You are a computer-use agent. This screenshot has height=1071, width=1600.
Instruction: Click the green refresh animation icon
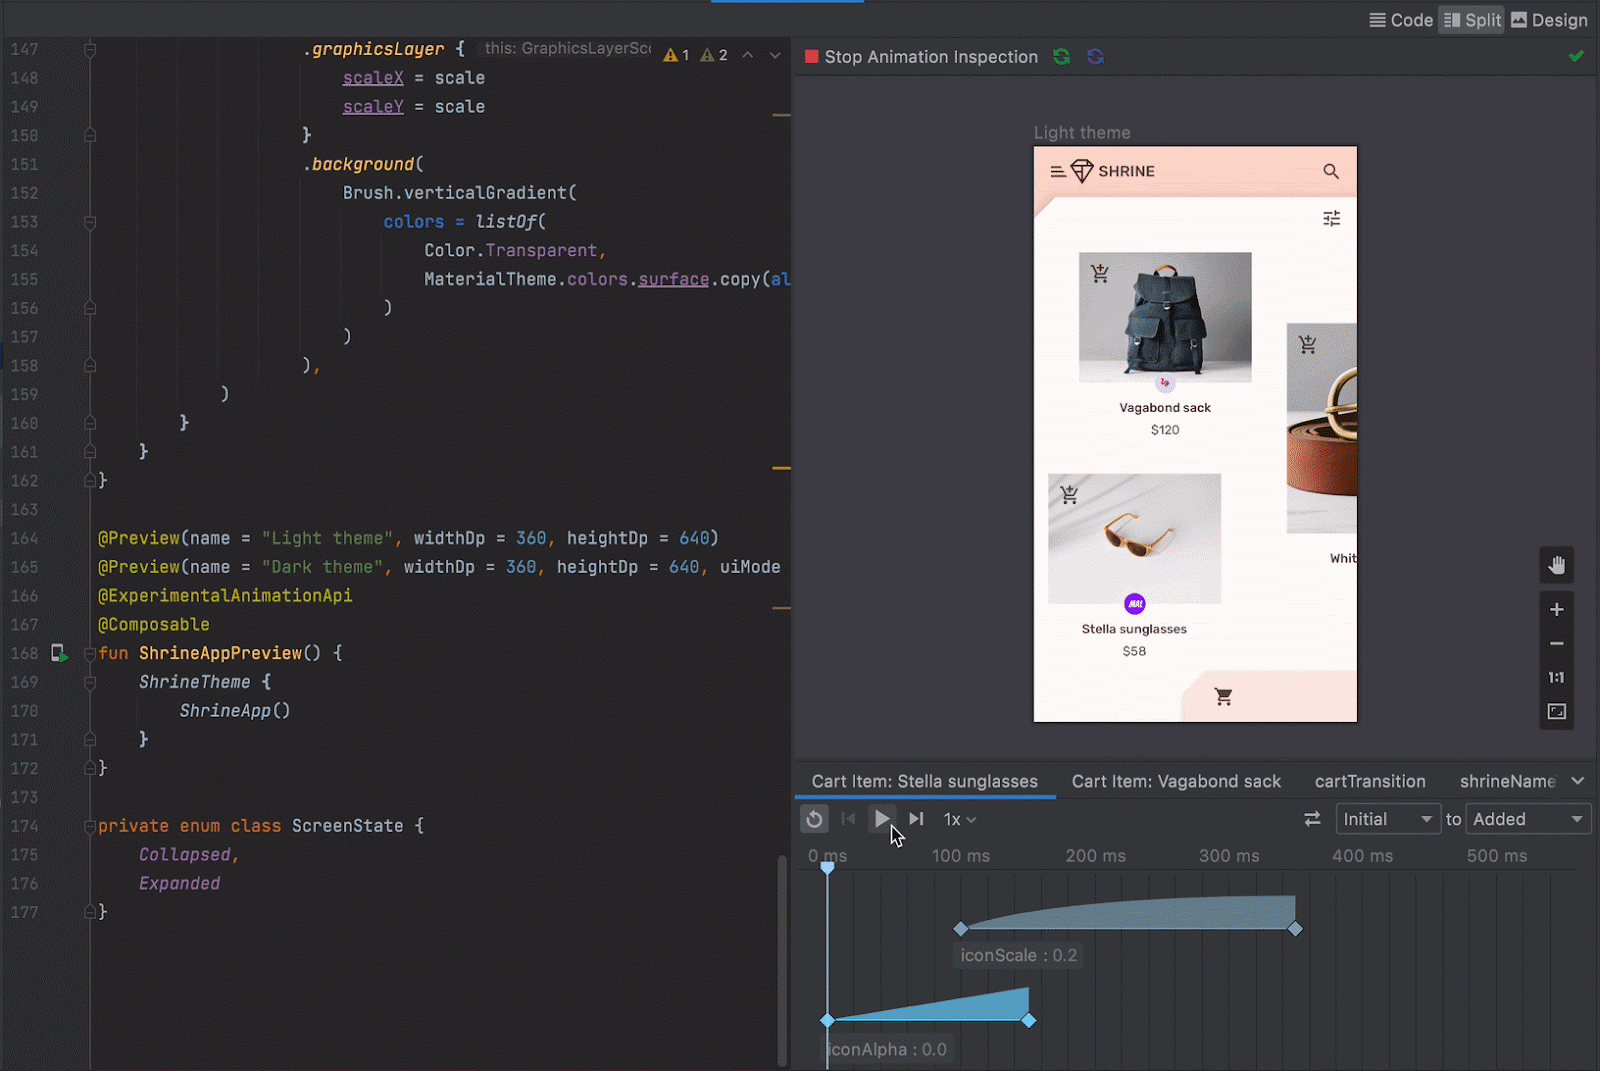1061,57
